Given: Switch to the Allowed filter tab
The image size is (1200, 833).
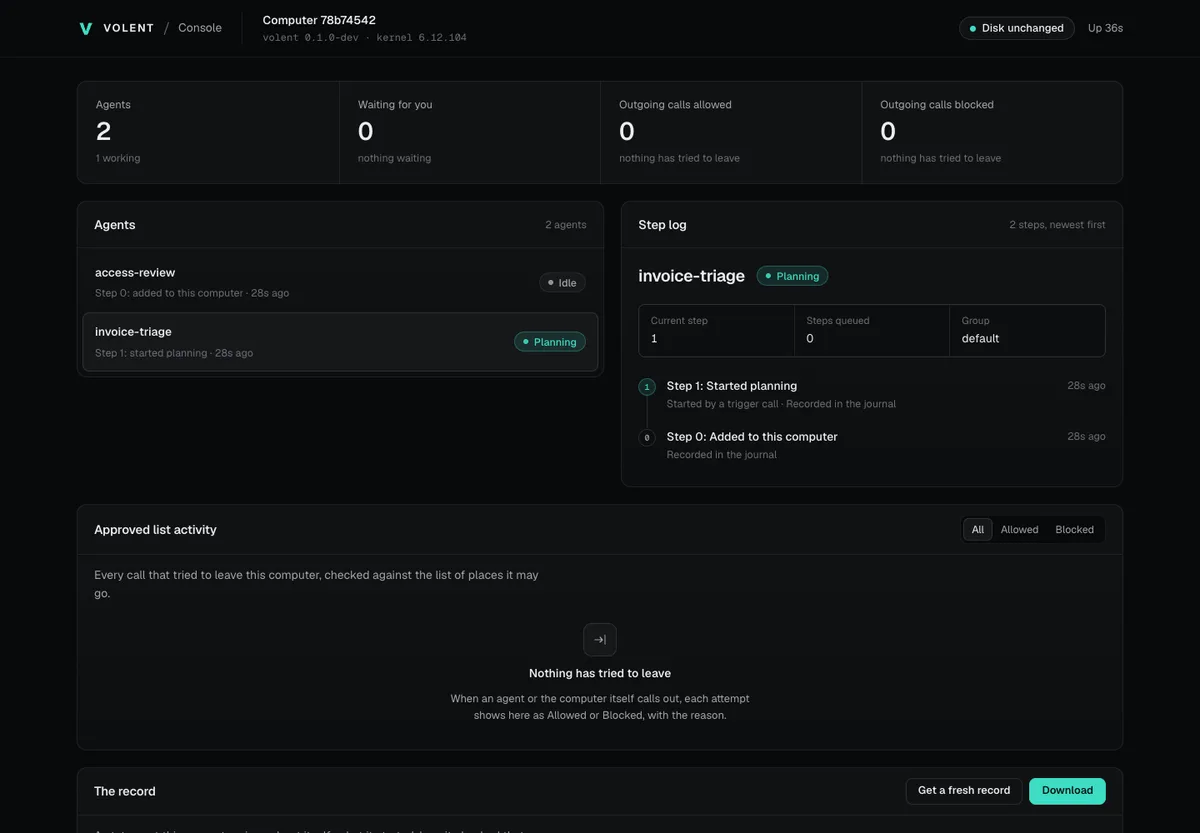Looking at the screenshot, I should 1019,530.
